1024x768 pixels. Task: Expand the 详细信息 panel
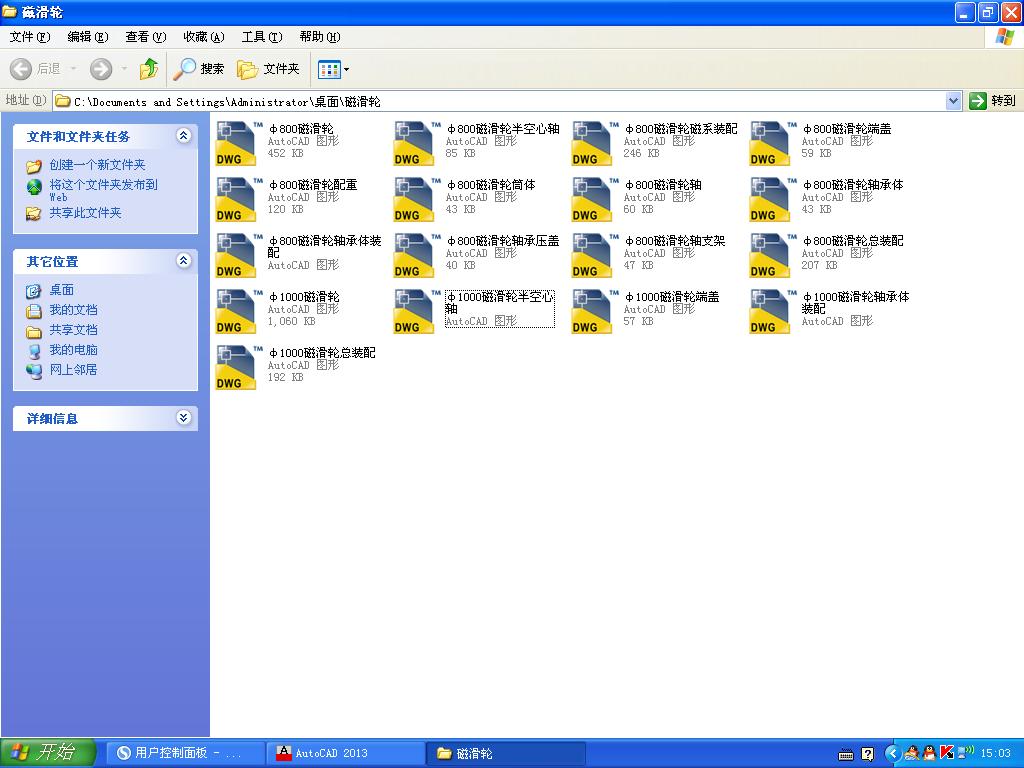click(x=183, y=418)
